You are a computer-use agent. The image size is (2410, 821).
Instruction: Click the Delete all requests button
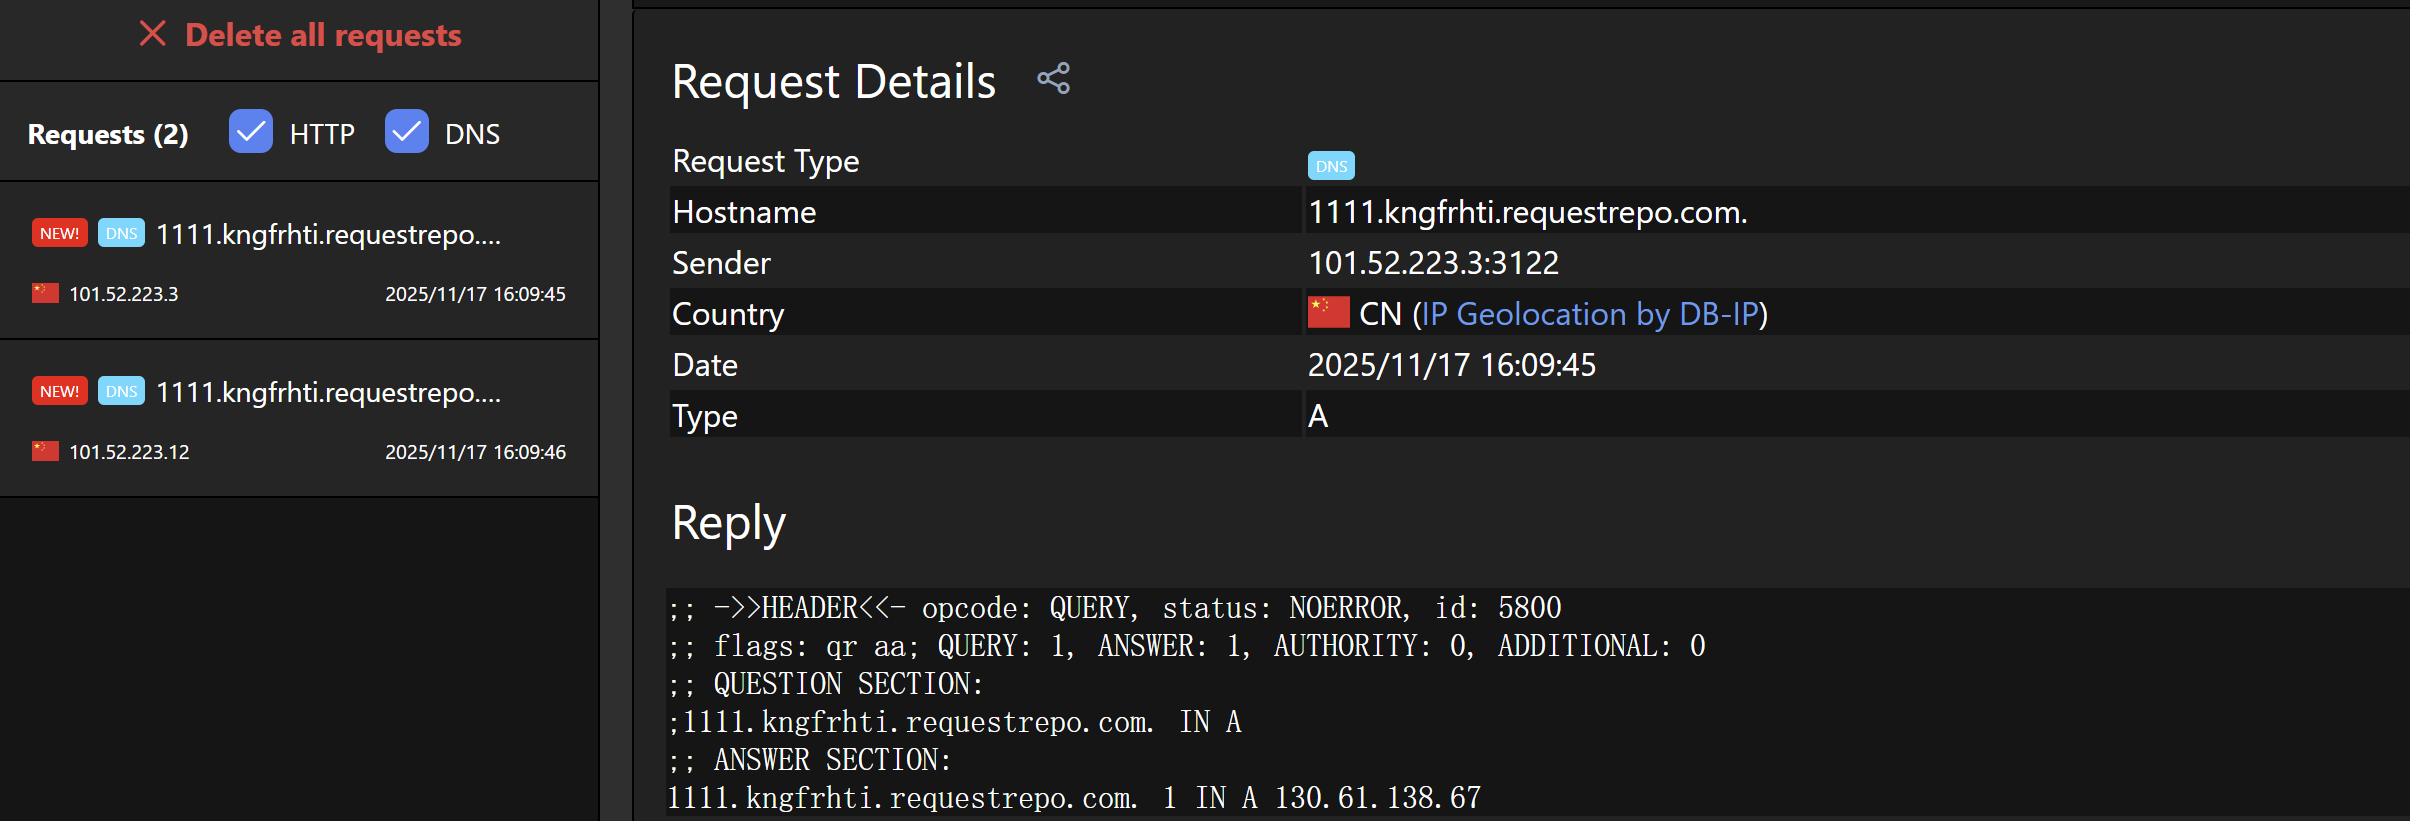point(300,35)
